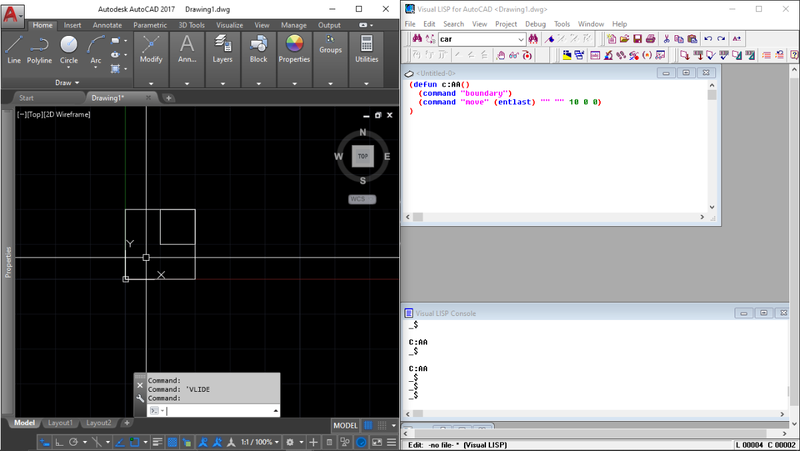Image resolution: width=800 pixels, height=451 pixels.
Task: Open the search text combo box dropdown
Action: click(521, 39)
